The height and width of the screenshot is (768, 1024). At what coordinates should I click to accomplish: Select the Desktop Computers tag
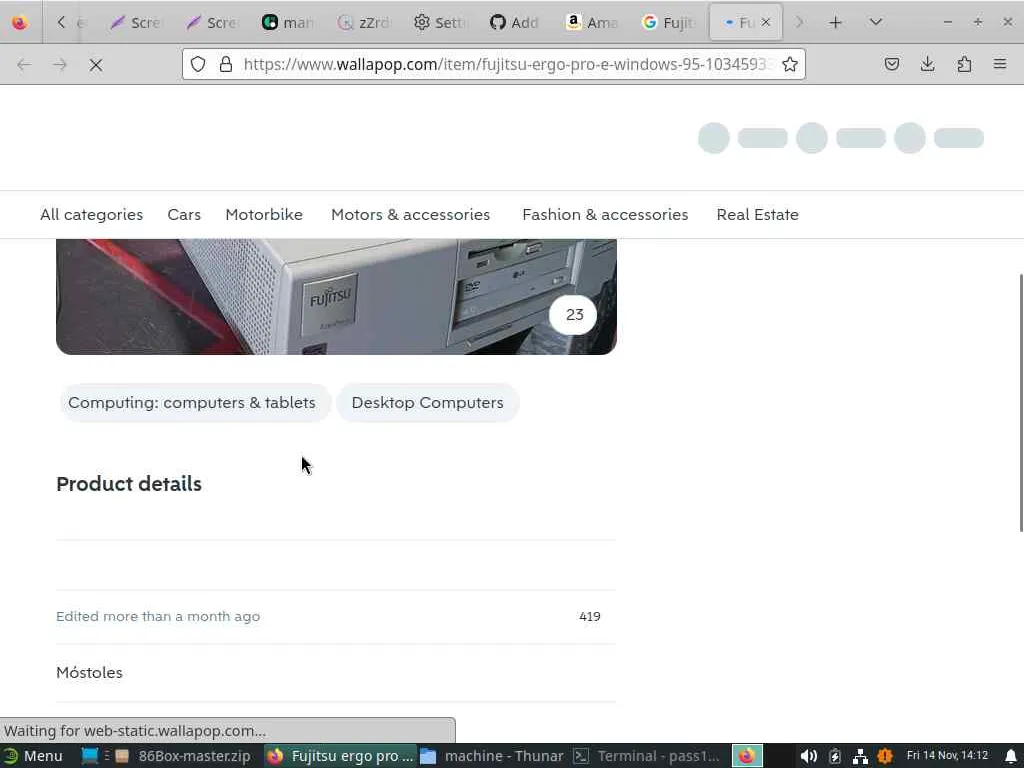coord(428,402)
